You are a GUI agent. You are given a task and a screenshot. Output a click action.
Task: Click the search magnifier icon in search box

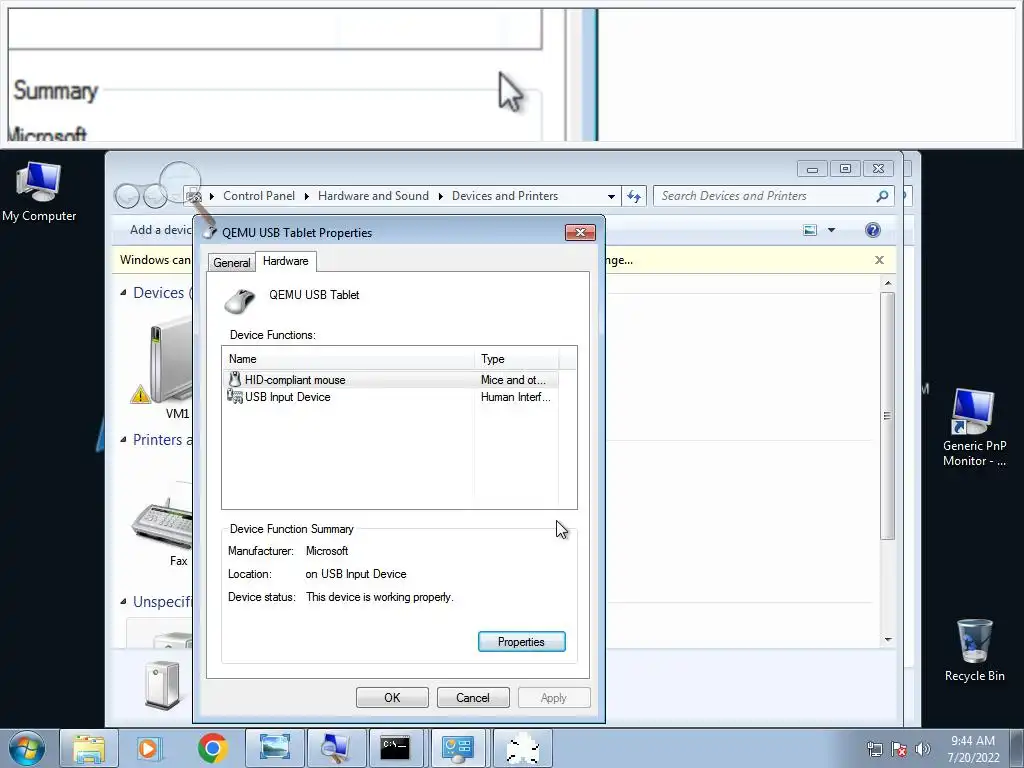pyautogui.click(x=882, y=196)
